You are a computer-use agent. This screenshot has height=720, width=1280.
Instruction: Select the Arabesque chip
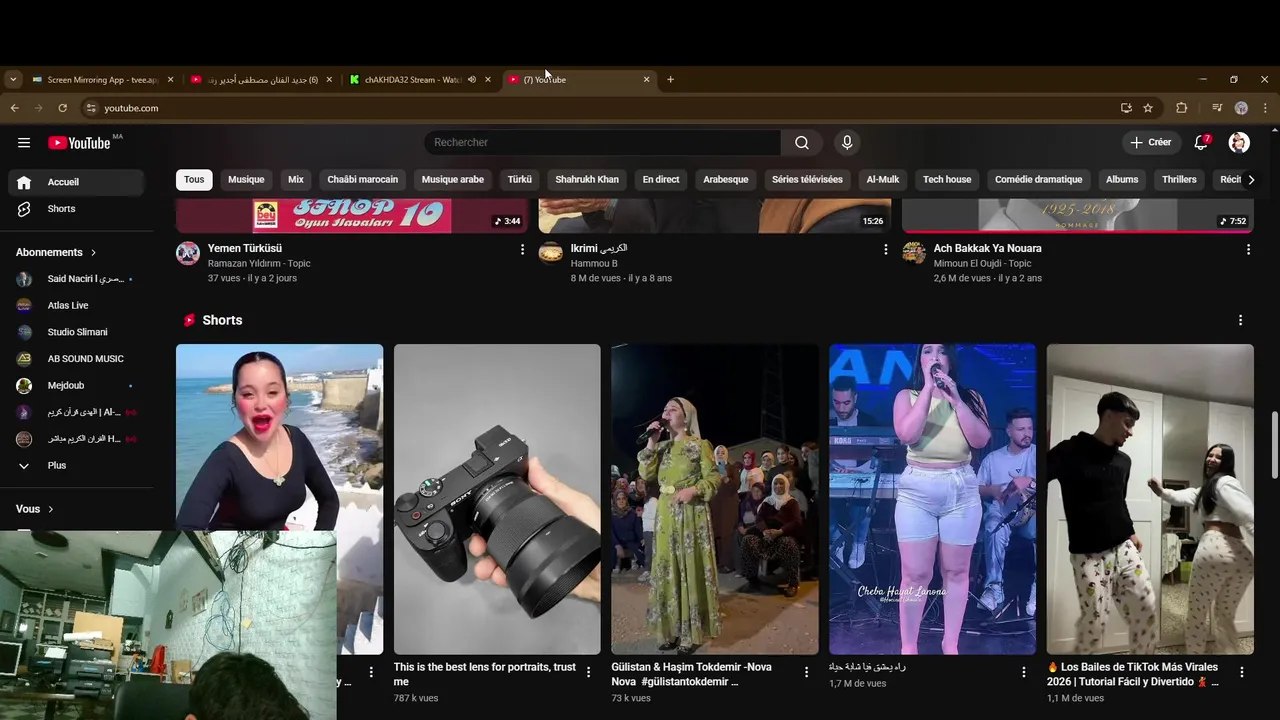pyautogui.click(x=726, y=180)
